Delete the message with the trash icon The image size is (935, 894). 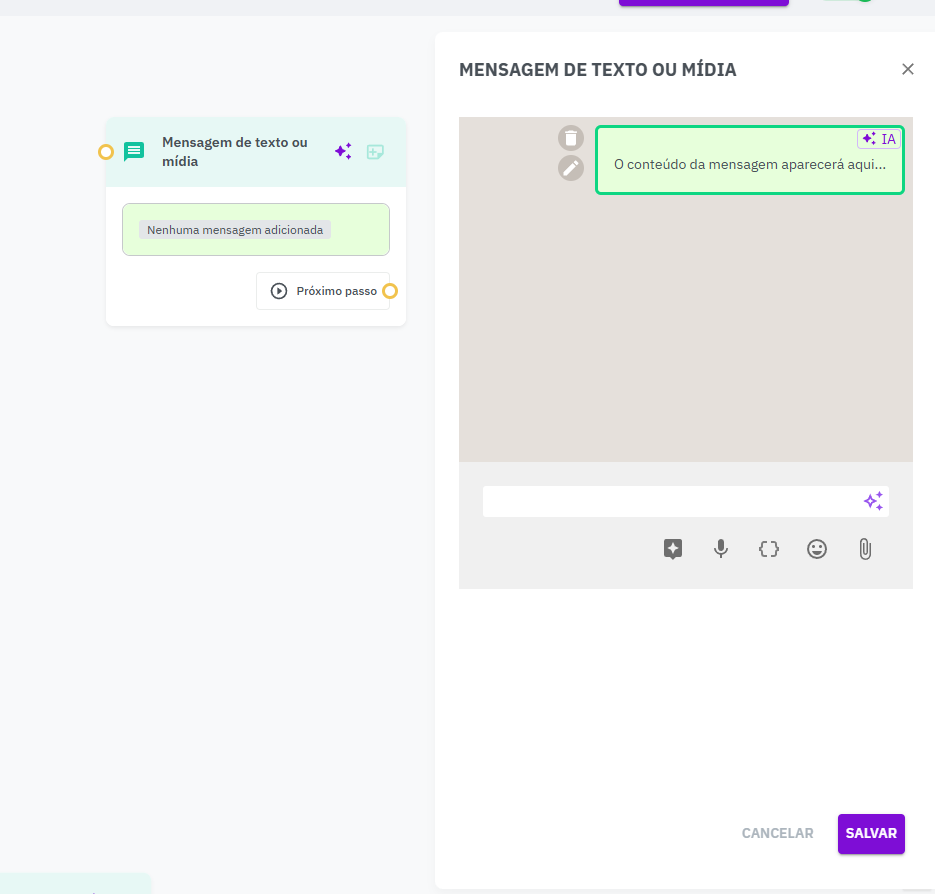click(570, 138)
